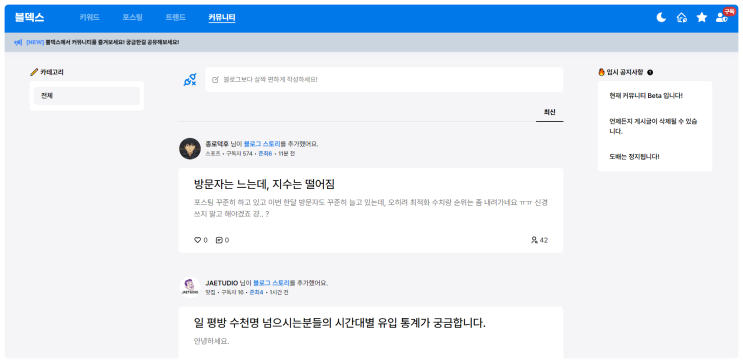743x363 pixels.
Task: Open 좀로덱후's profile avatar
Action: 190,149
